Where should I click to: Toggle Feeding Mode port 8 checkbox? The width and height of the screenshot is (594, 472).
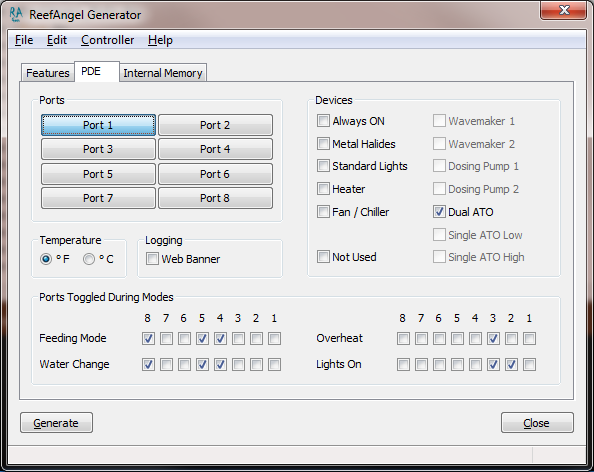click(148, 338)
